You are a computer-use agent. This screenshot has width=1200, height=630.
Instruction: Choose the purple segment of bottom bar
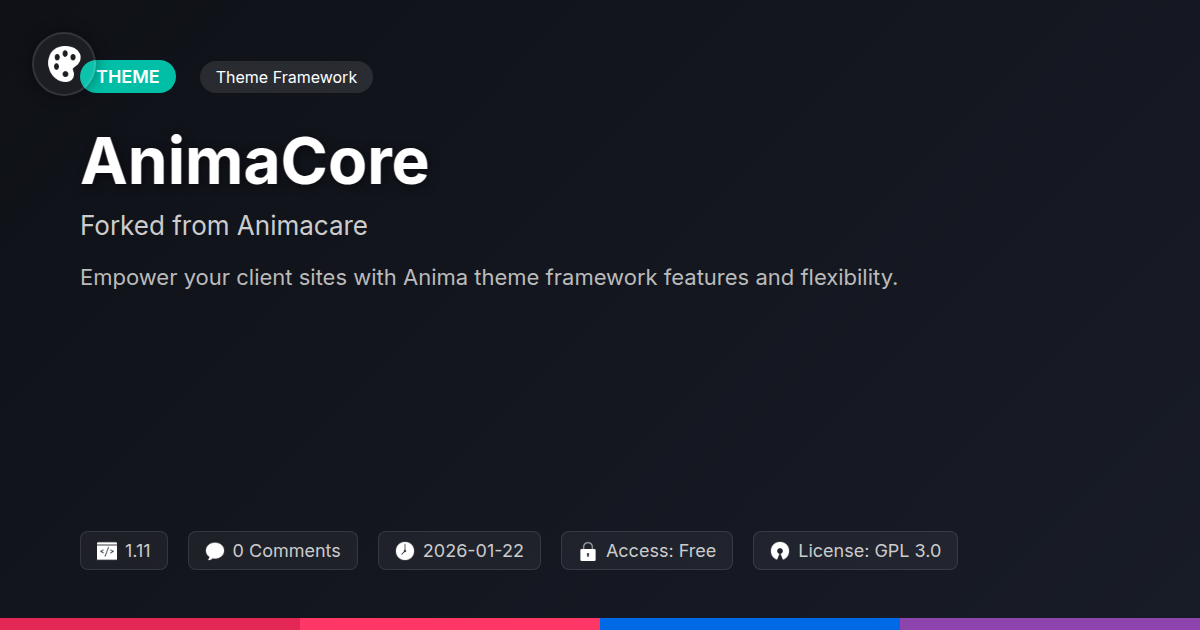(1050, 623)
